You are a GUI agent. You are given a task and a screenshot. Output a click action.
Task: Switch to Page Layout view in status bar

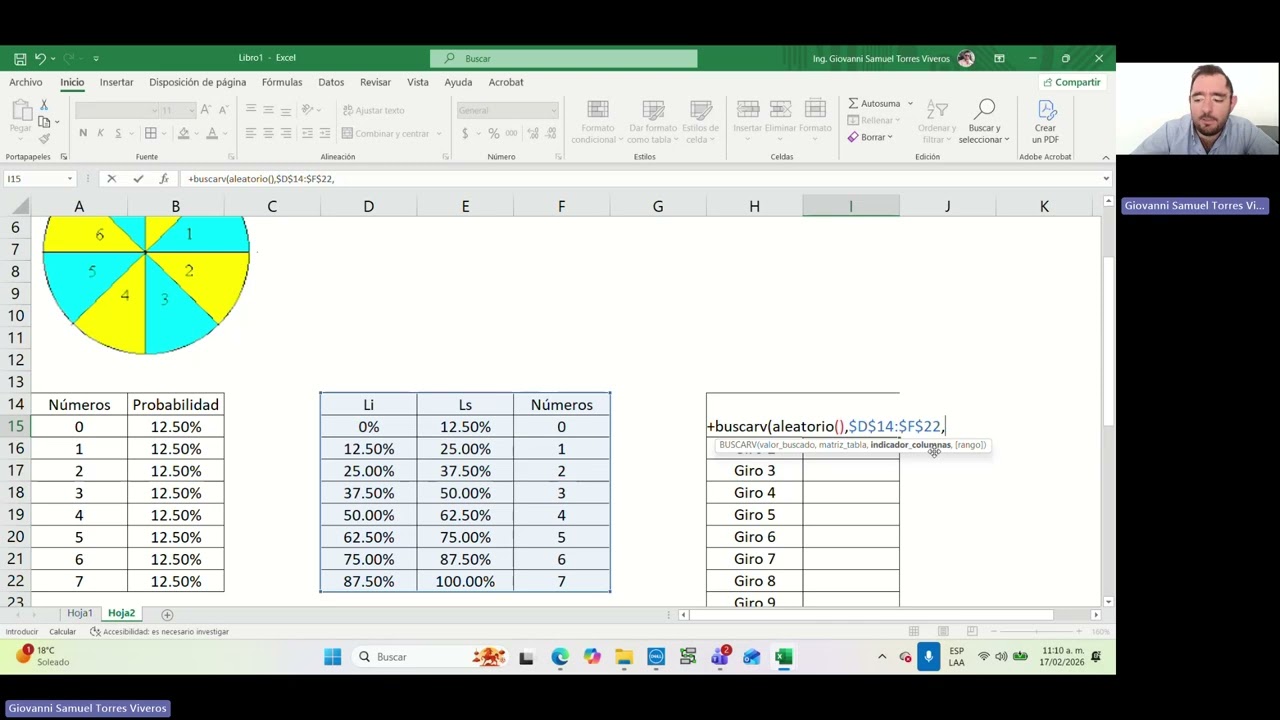click(943, 632)
